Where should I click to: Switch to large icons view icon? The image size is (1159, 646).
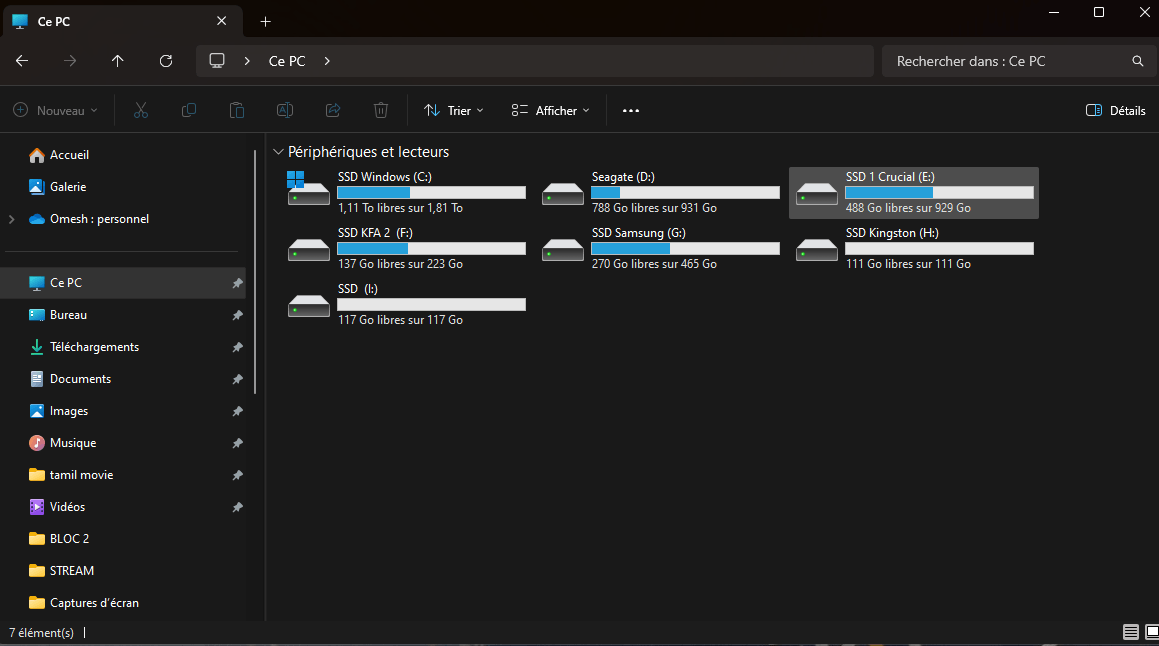1152,632
